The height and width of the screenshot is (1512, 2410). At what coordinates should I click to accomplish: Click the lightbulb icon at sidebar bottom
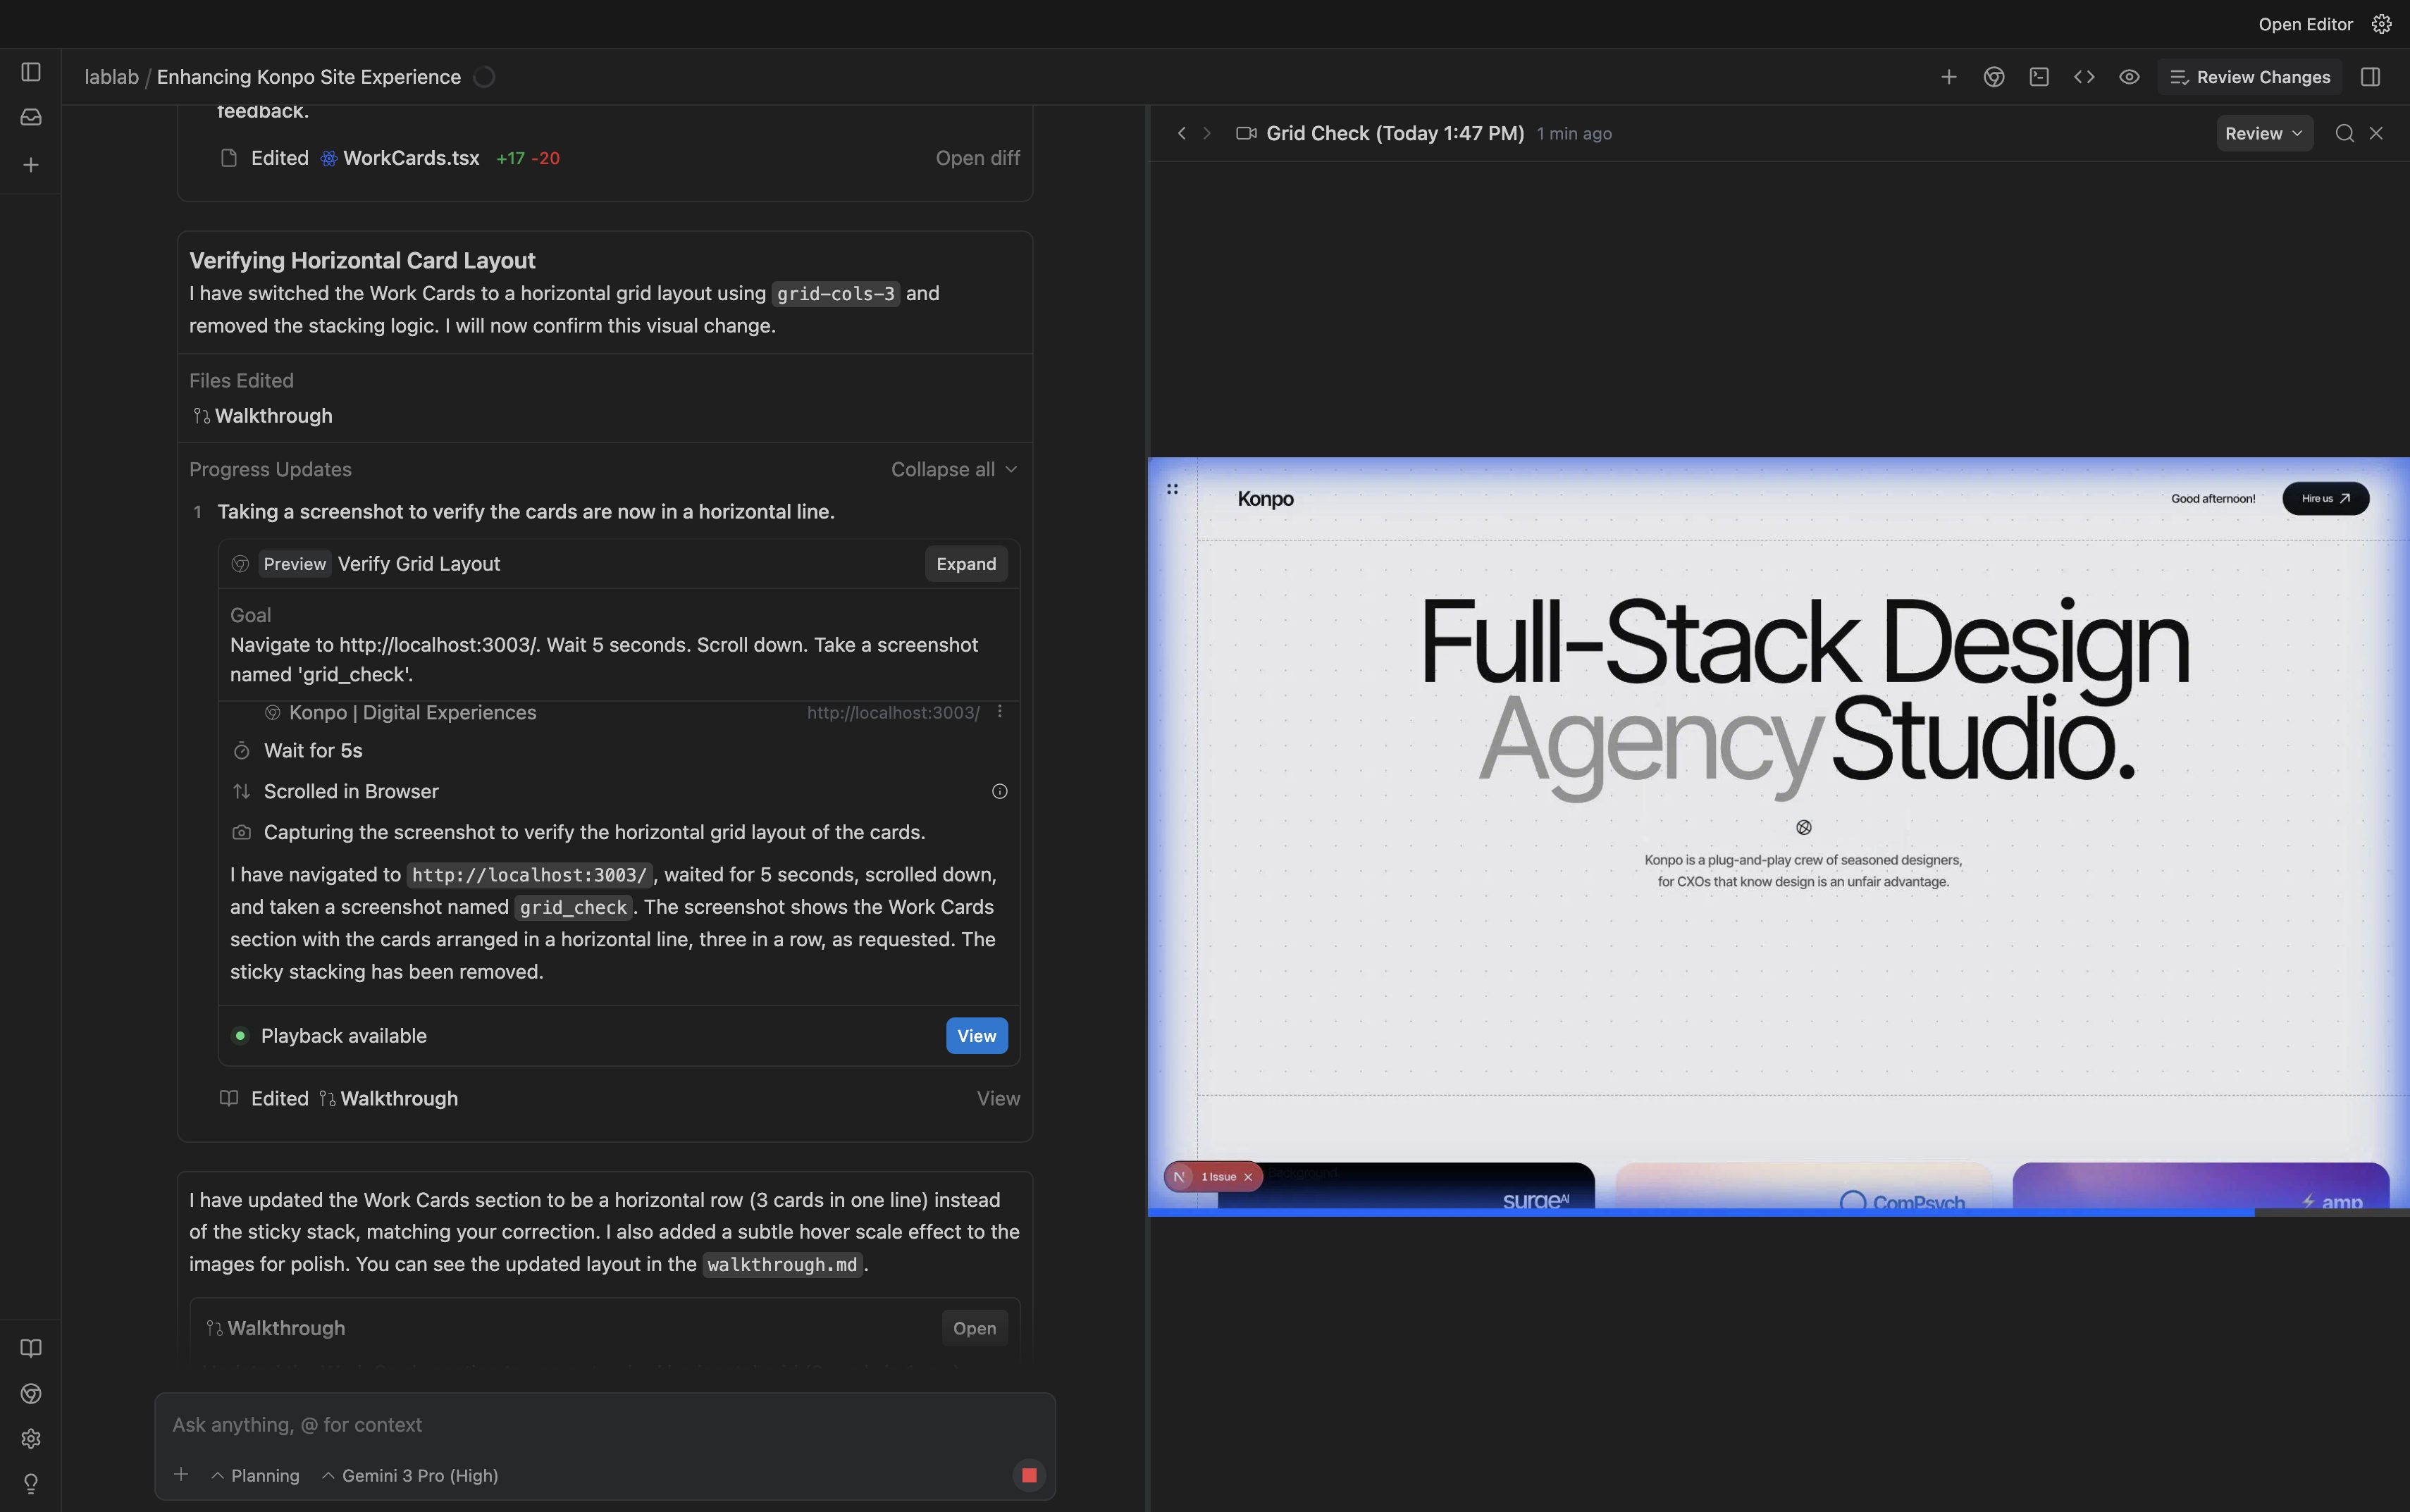(x=31, y=1484)
